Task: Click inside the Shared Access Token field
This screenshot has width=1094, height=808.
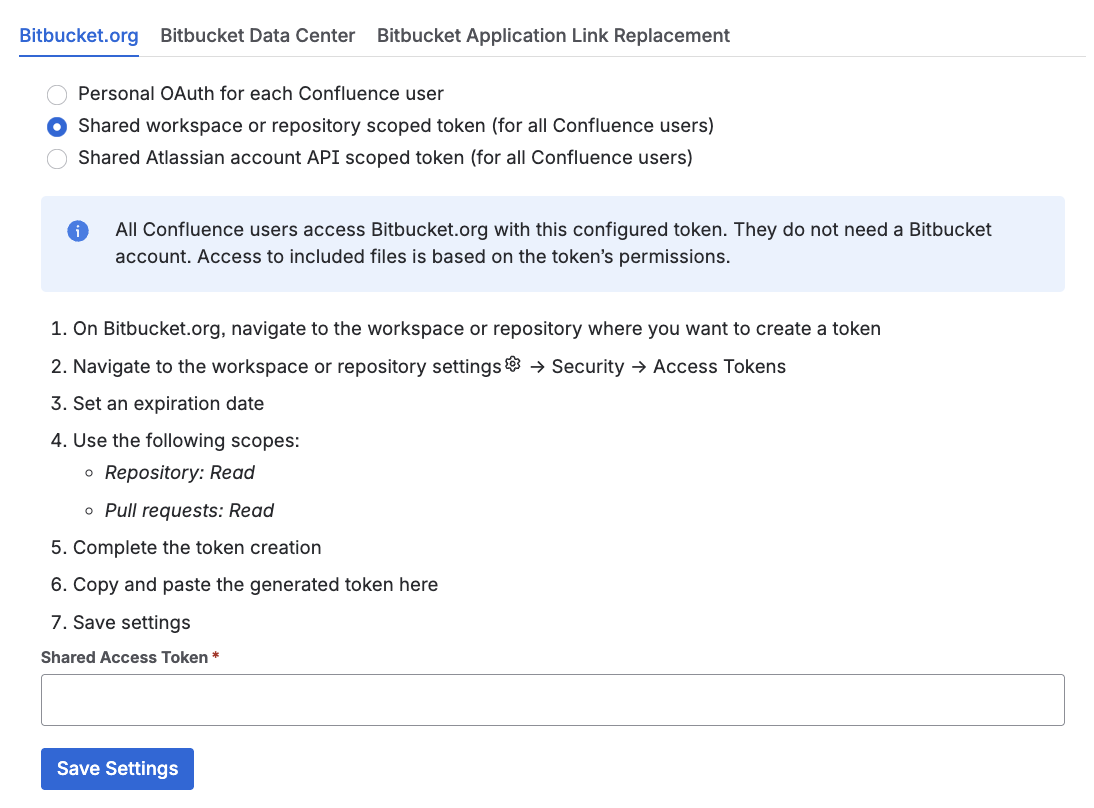Action: [x=553, y=699]
